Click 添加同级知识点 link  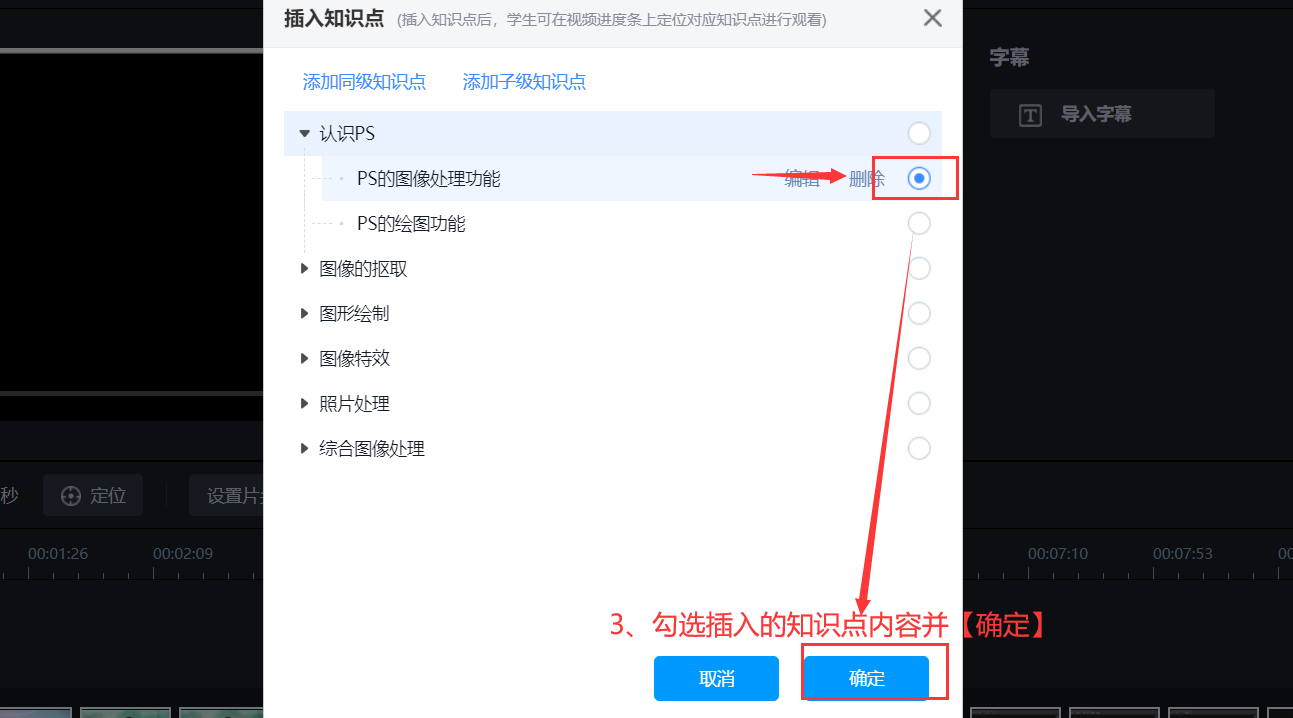(x=365, y=82)
